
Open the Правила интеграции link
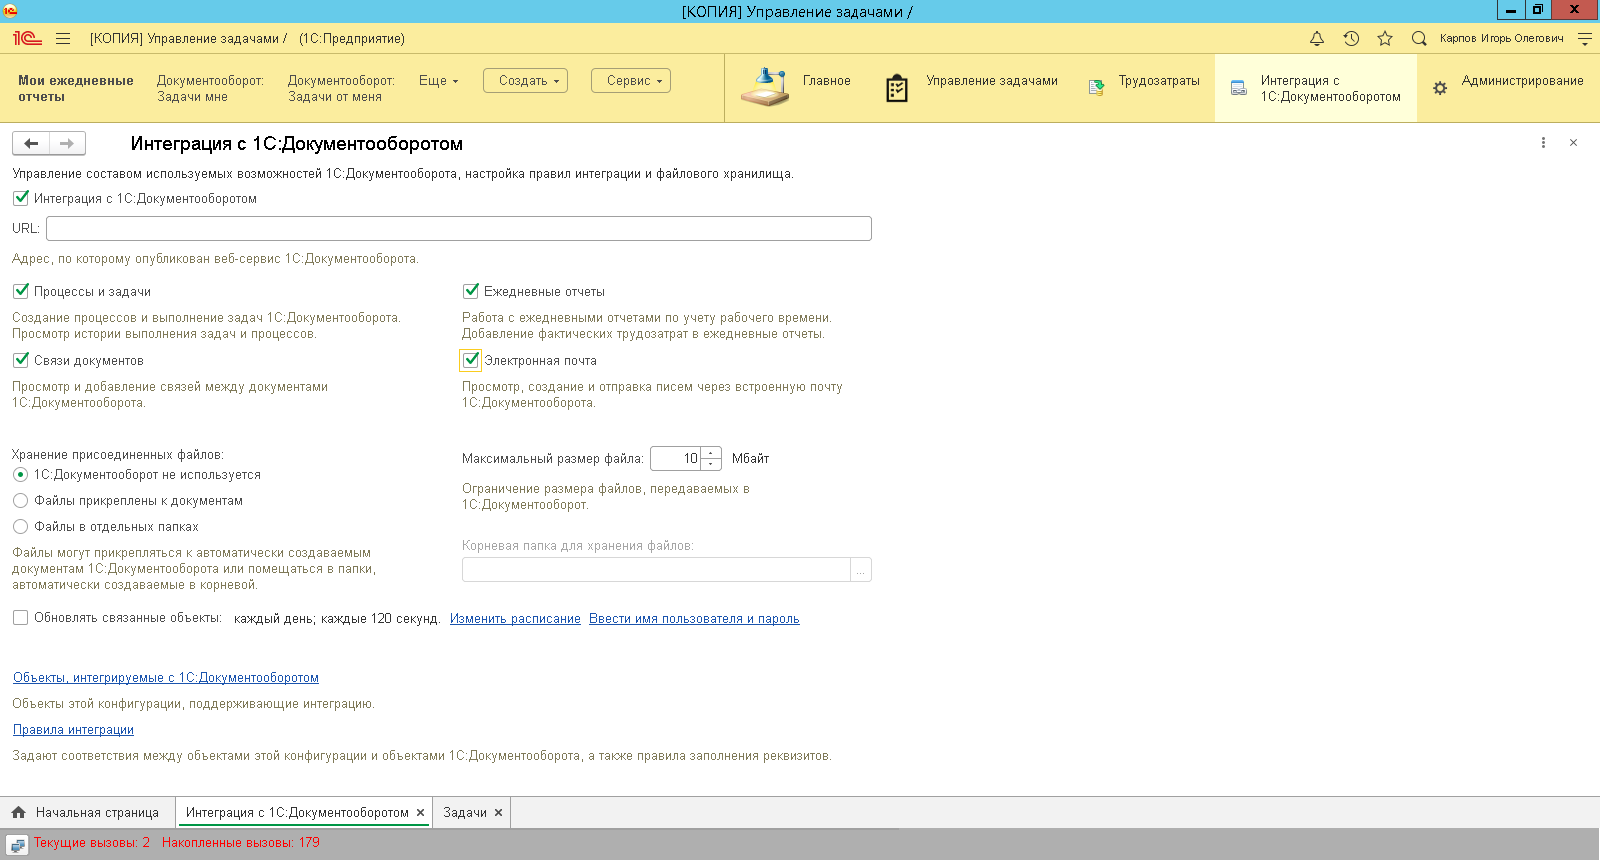(x=73, y=730)
